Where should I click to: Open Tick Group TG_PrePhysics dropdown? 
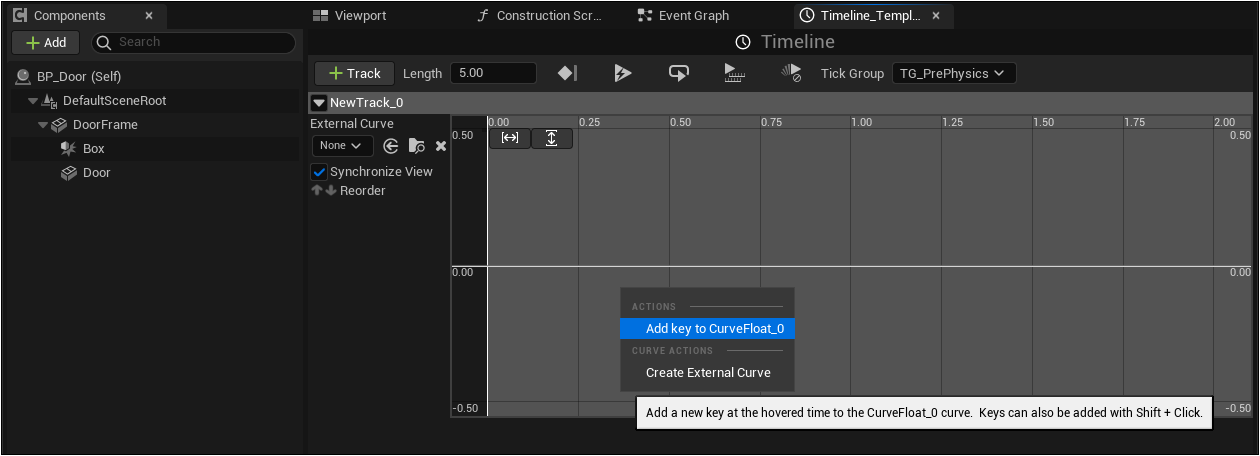[954, 73]
